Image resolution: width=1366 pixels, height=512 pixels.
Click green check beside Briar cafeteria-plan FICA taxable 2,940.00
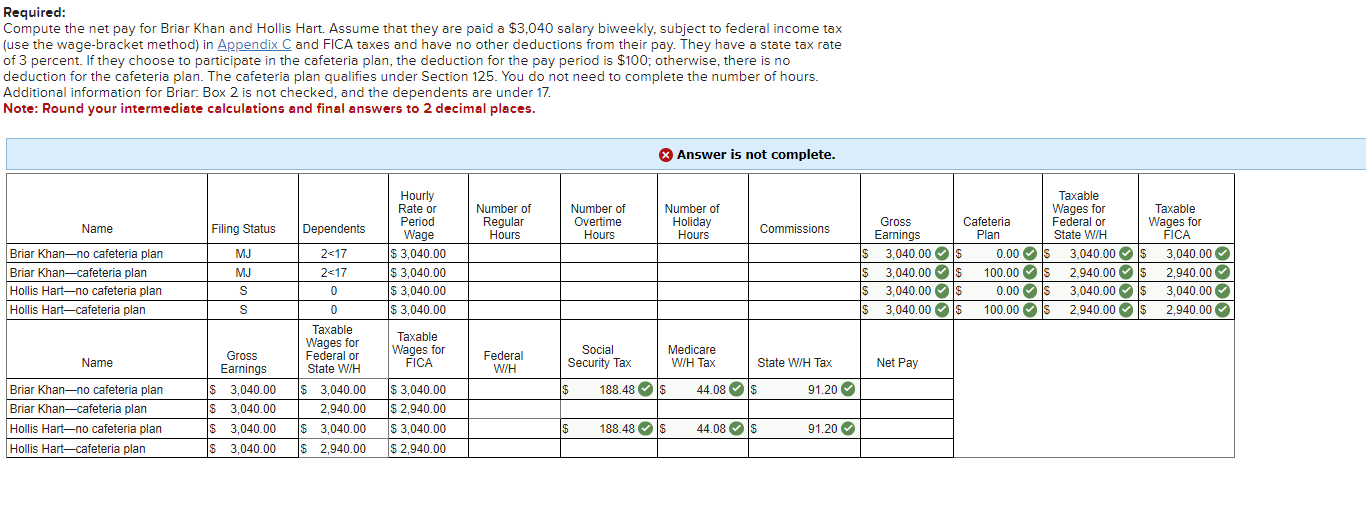[1223, 273]
